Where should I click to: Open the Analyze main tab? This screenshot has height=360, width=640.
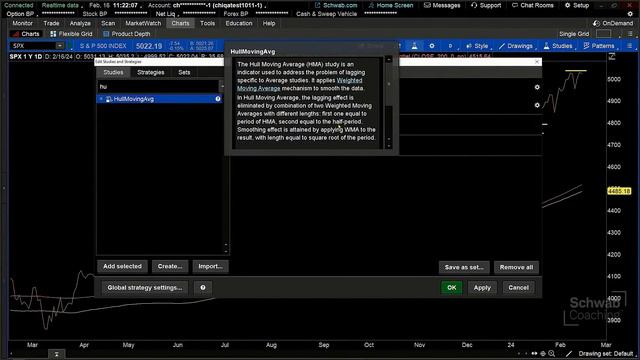pyautogui.click(x=80, y=23)
